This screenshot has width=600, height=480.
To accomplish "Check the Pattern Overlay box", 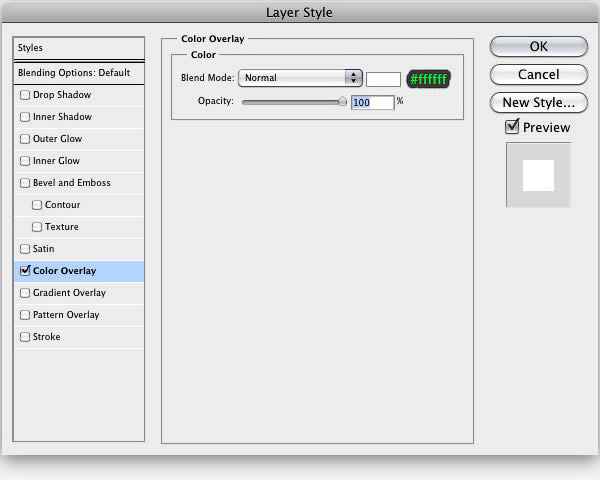I will [25, 315].
